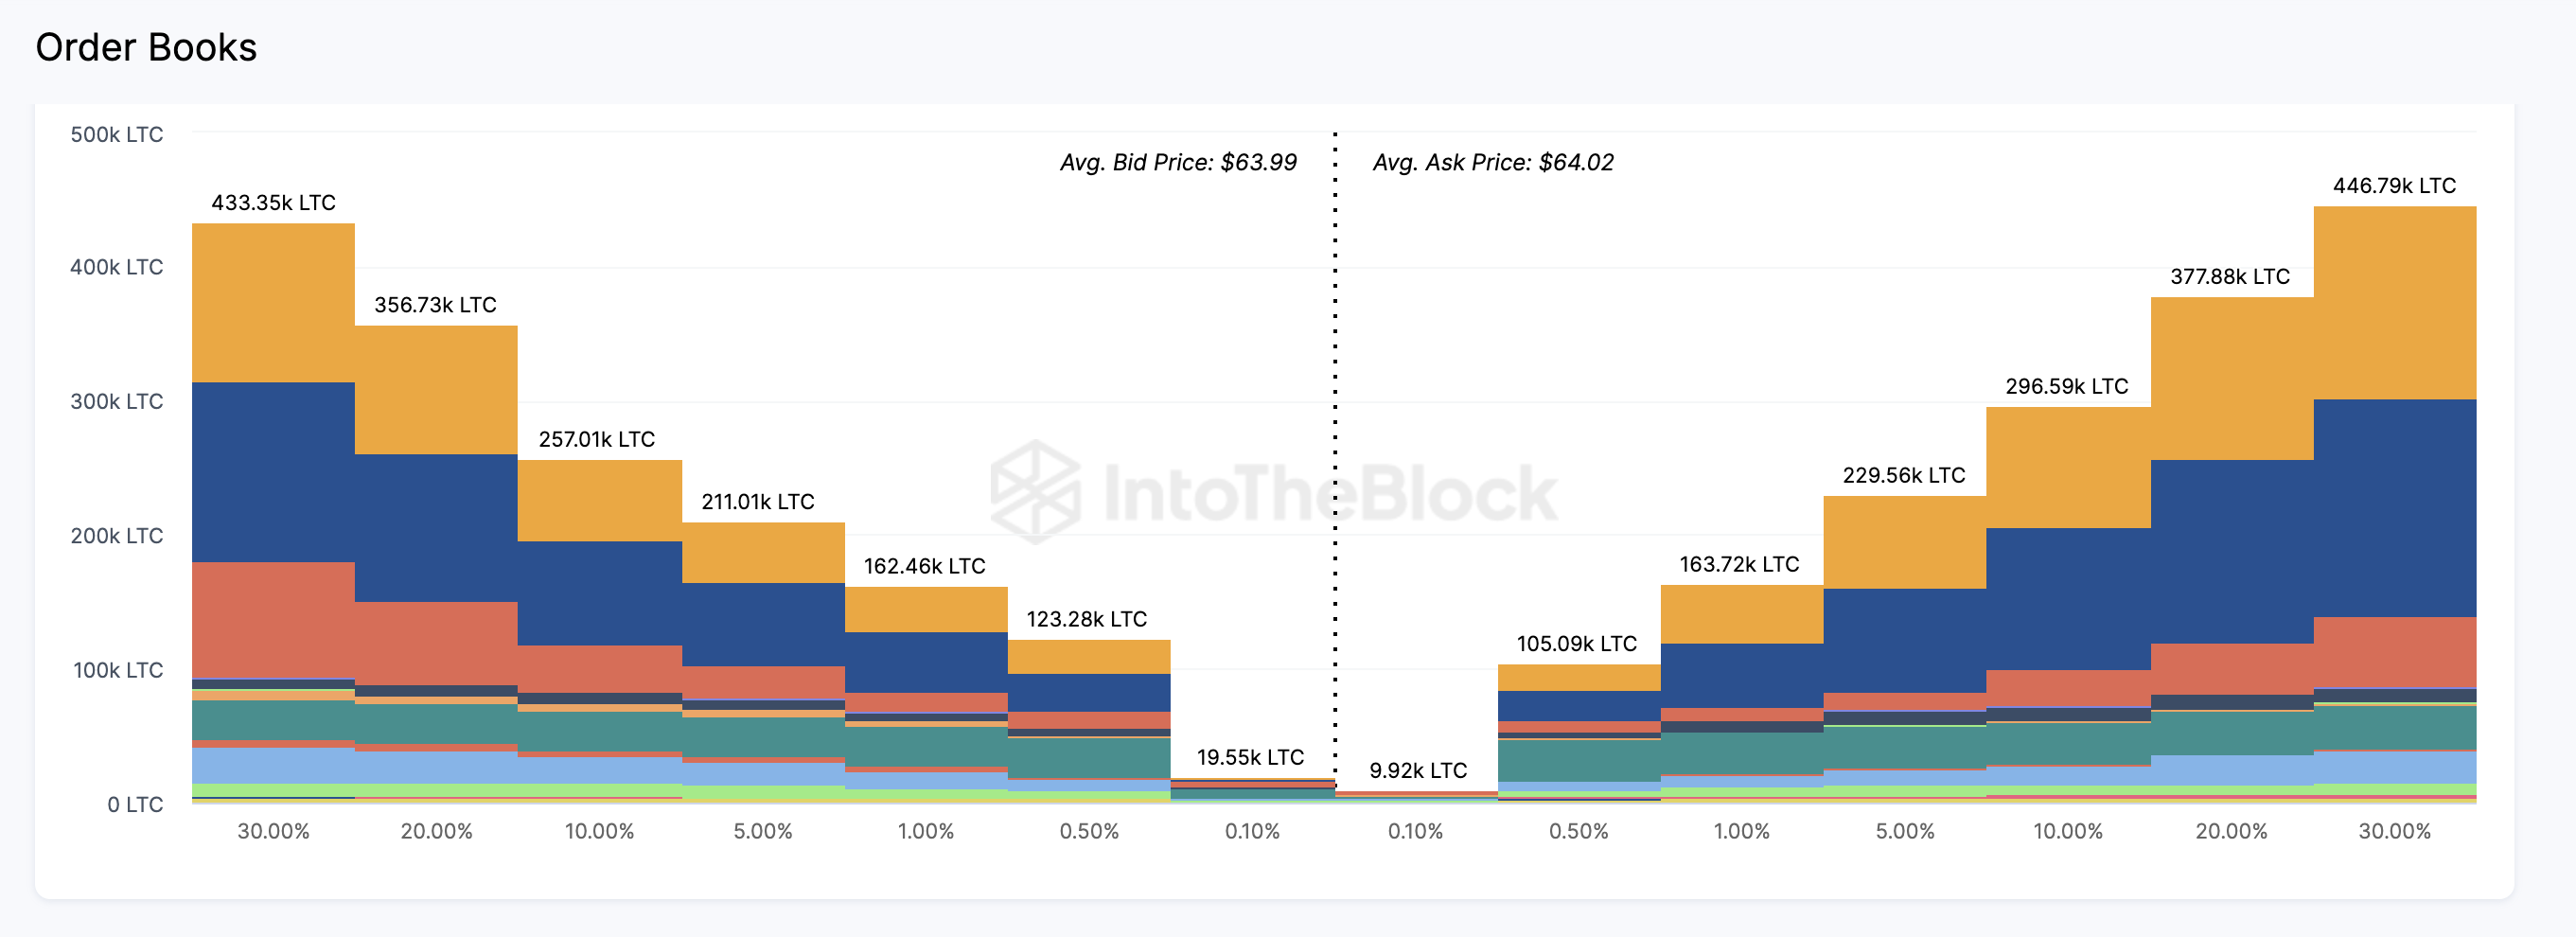Click the orange segment of the 30% bid bar
The width and height of the screenshot is (2576, 937).
click(x=273, y=303)
